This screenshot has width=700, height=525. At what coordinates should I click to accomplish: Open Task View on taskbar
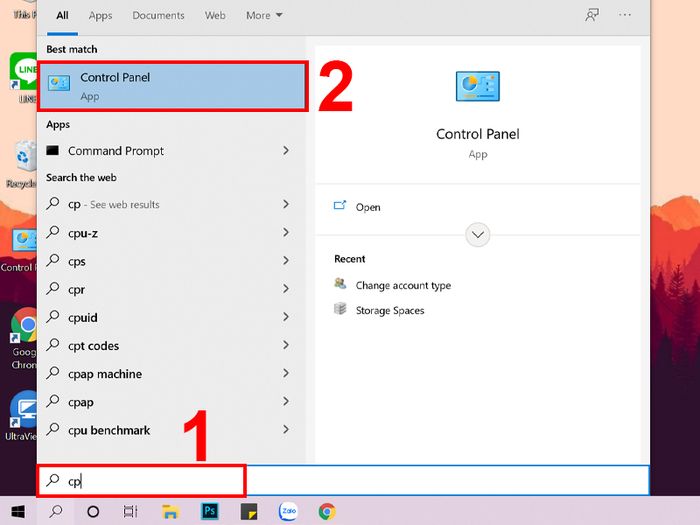130,511
